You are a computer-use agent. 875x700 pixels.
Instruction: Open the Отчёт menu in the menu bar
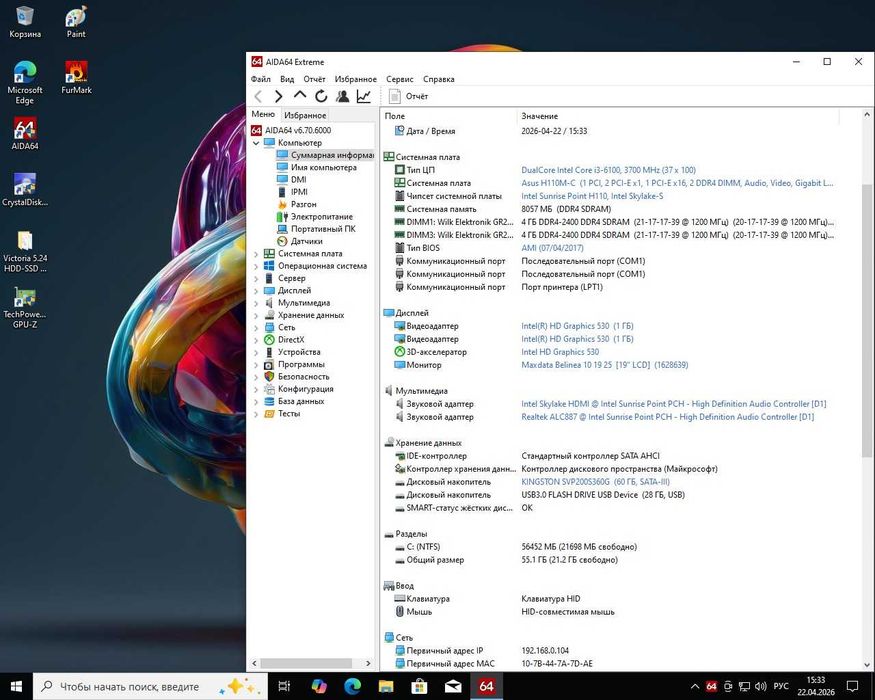(x=314, y=79)
